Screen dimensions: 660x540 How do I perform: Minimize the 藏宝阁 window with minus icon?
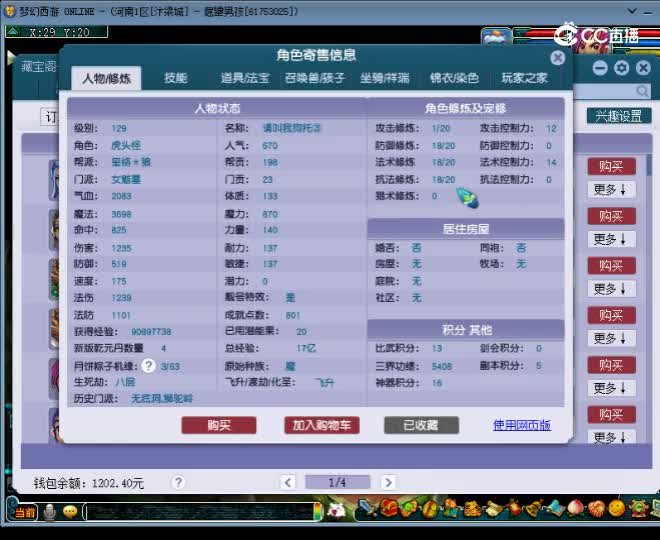(x=600, y=68)
